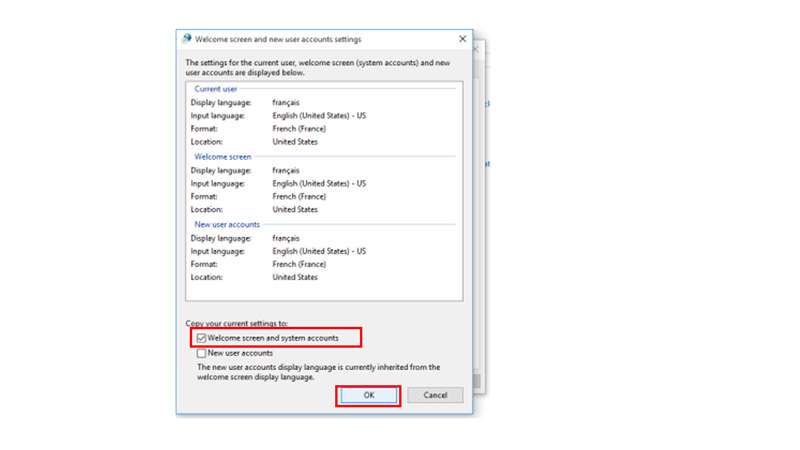Click français display language under New user accounts

point(286,238)
